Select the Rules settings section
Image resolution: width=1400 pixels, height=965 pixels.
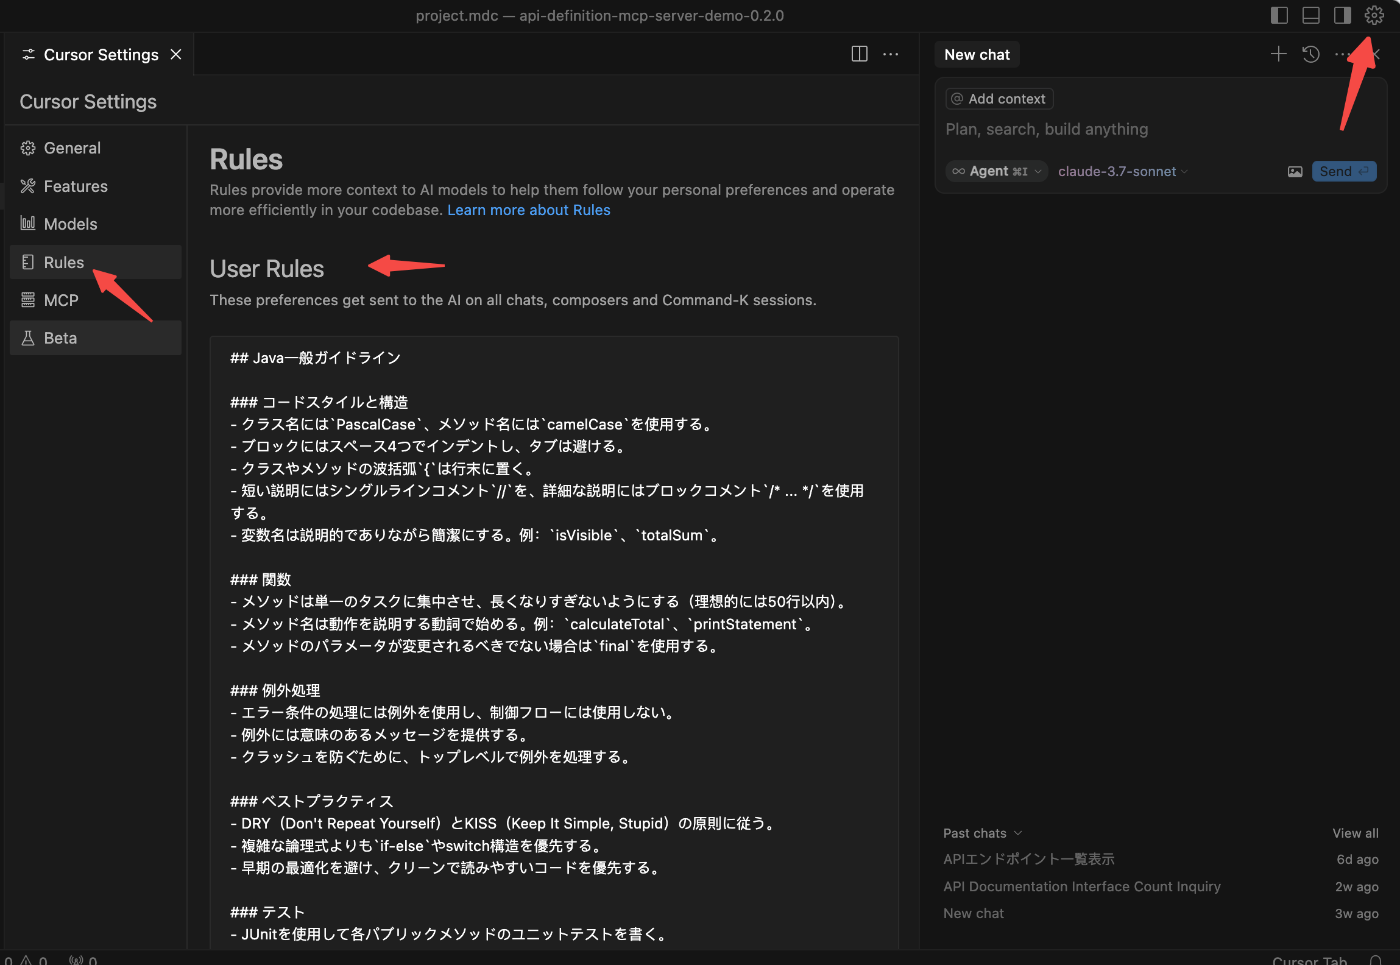coord(96,262)
